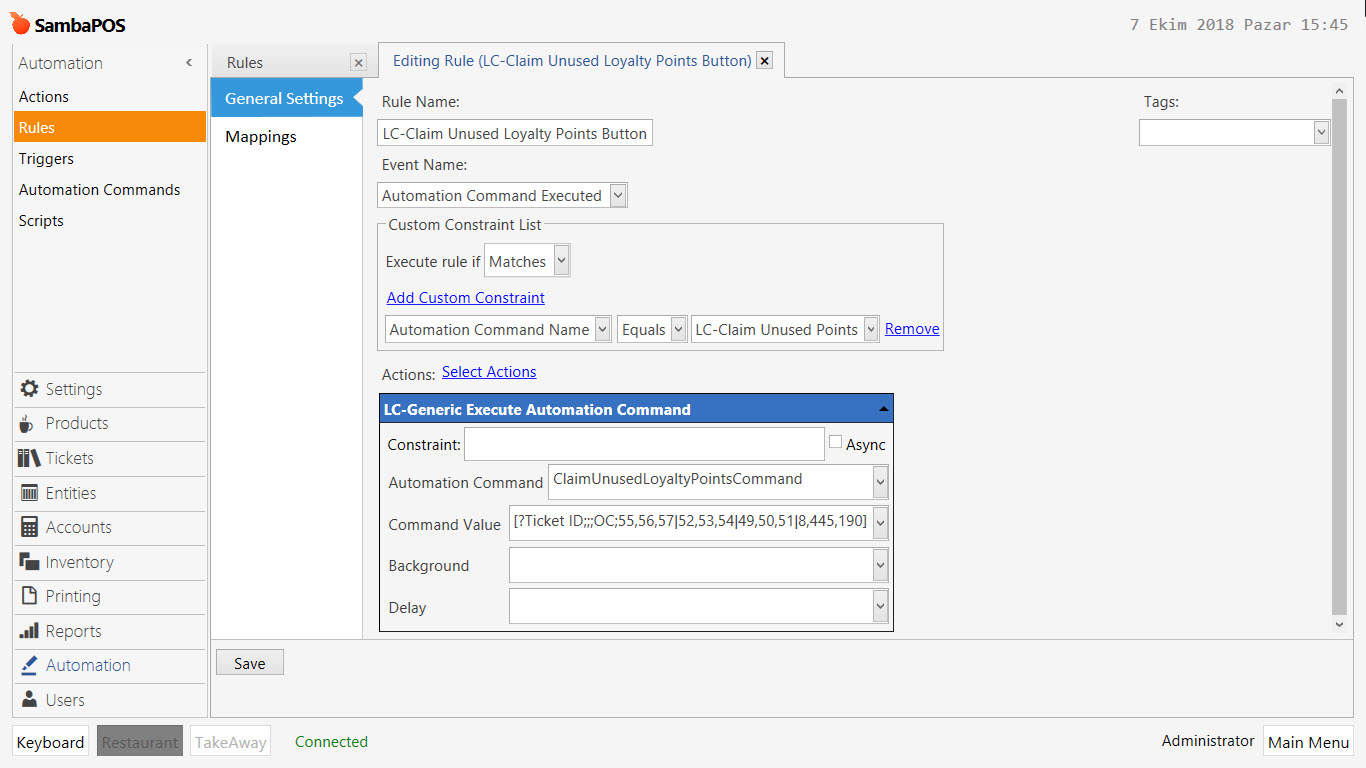Click the Restaurant button

coord(140,742)
